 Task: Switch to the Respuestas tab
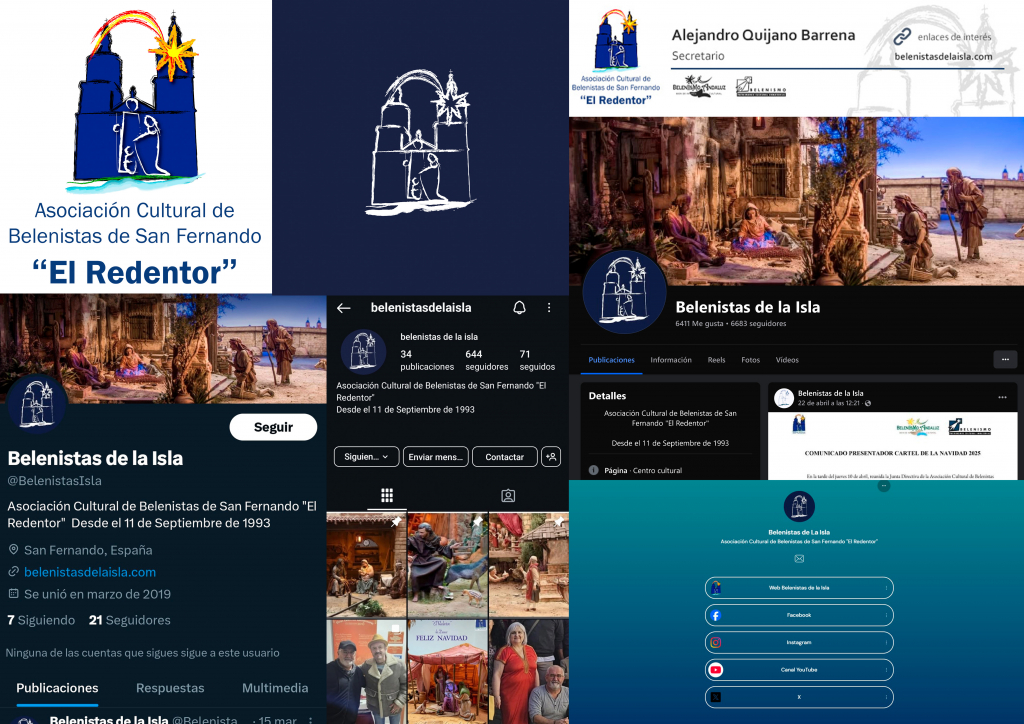tap(170, 688)
